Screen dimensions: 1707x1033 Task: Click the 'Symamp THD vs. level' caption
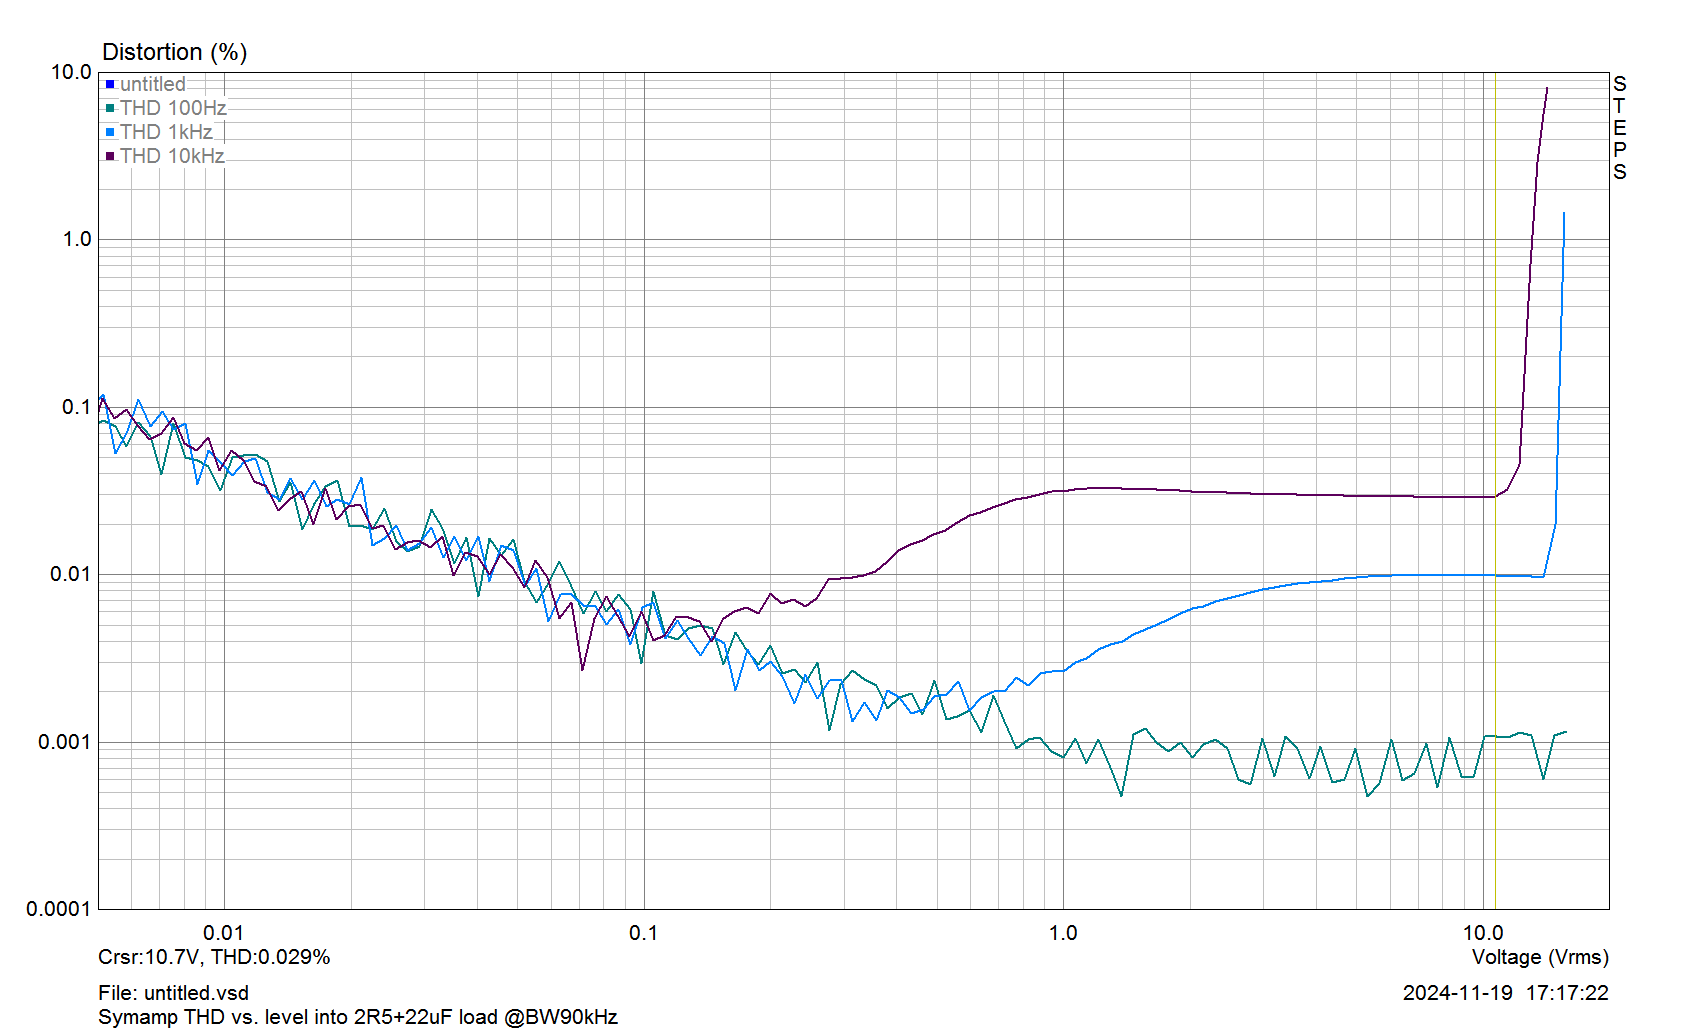click(358, 1017)
